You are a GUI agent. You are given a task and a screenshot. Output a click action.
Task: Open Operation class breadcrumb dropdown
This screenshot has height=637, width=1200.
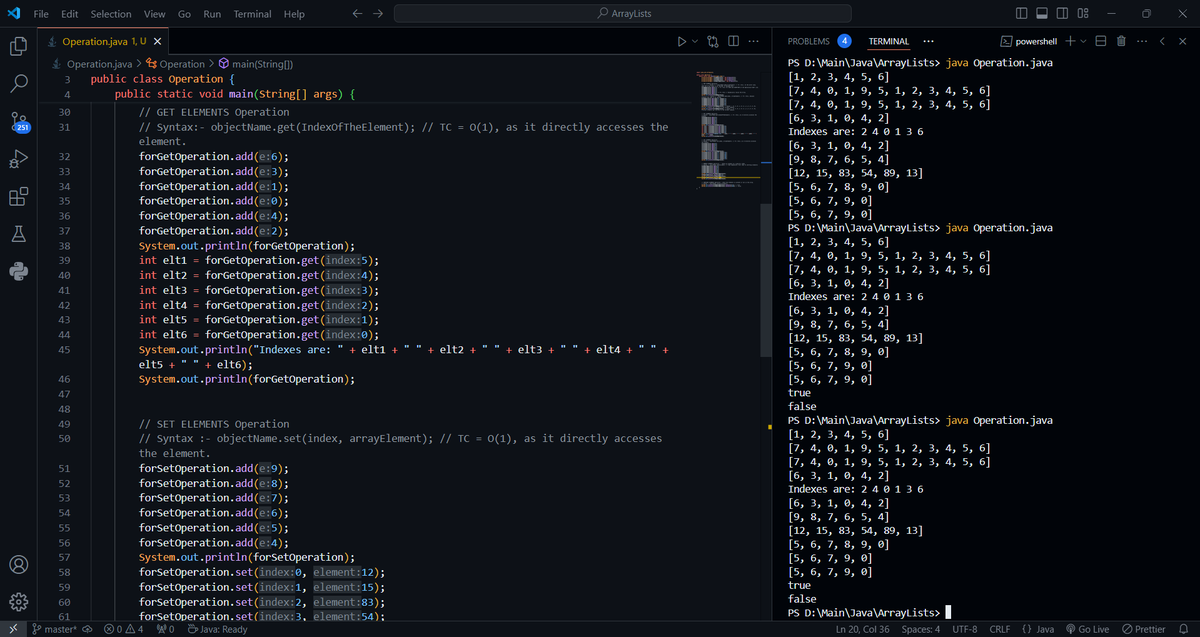(x=176, y=64)
